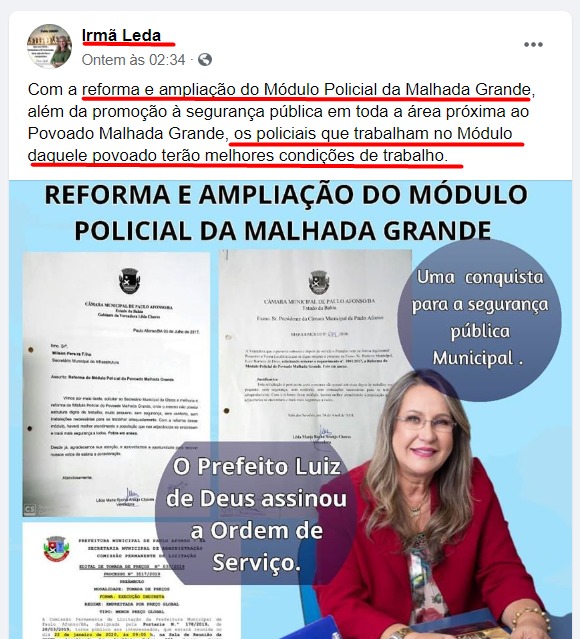580x639 pixels.
Task: Open the 'Ontem às 02:34' timestamp
Action: [x=133, y=60]
